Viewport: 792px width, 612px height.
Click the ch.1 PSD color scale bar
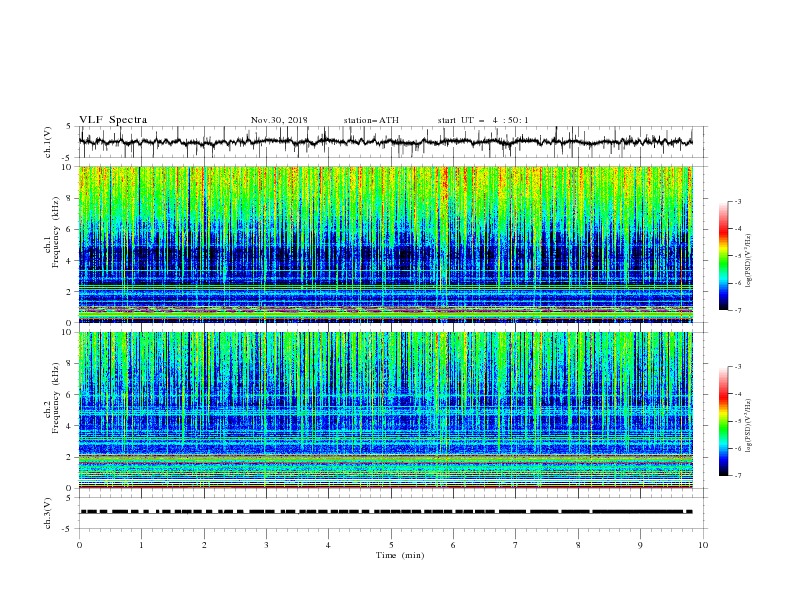(724, 255)
